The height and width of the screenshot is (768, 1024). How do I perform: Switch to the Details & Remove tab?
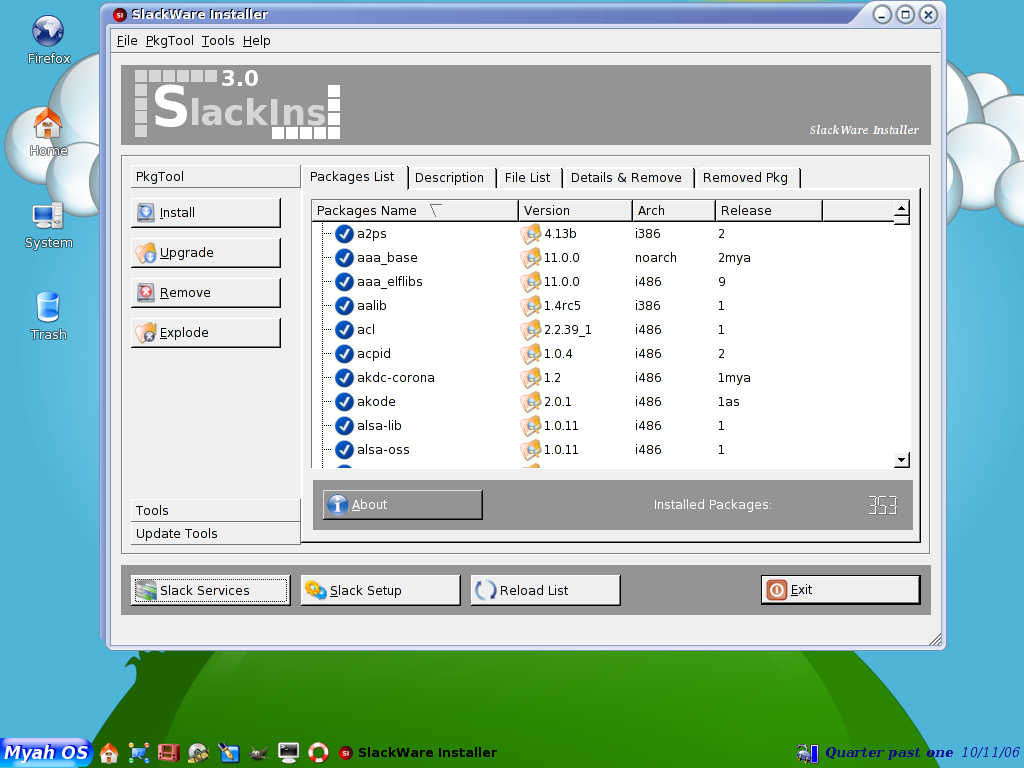[x=626, y=178]
